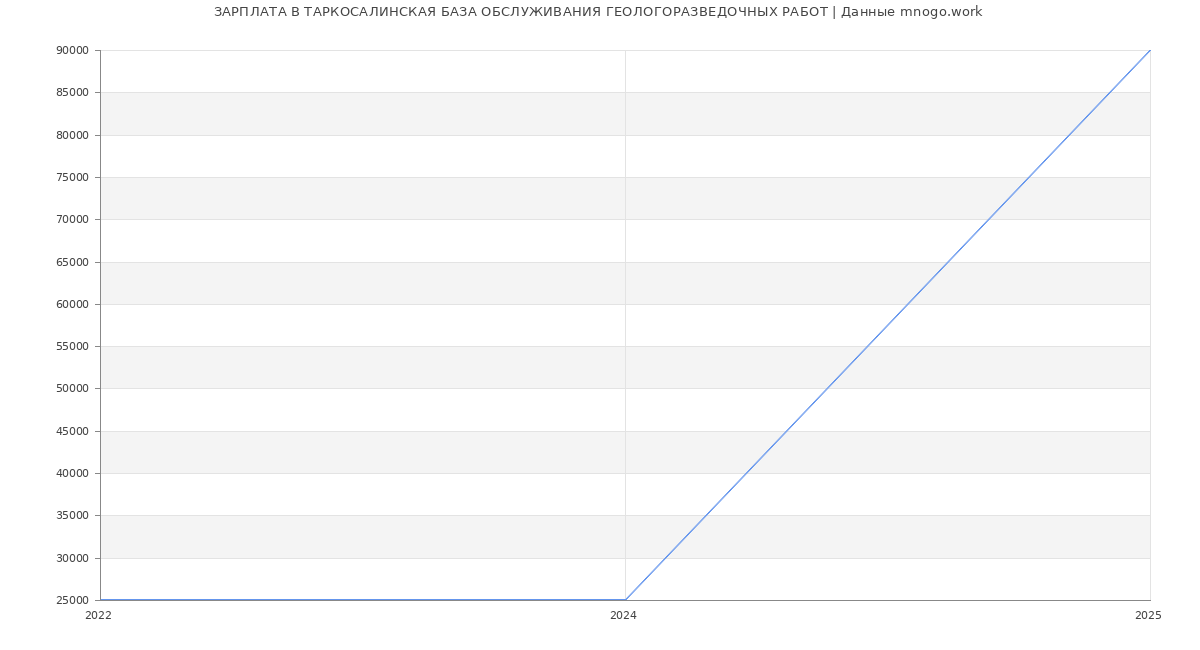Click the 2024 x-axis label
Screen dimensions: 1200x650
pyautogui.click(x=623, y=616)
